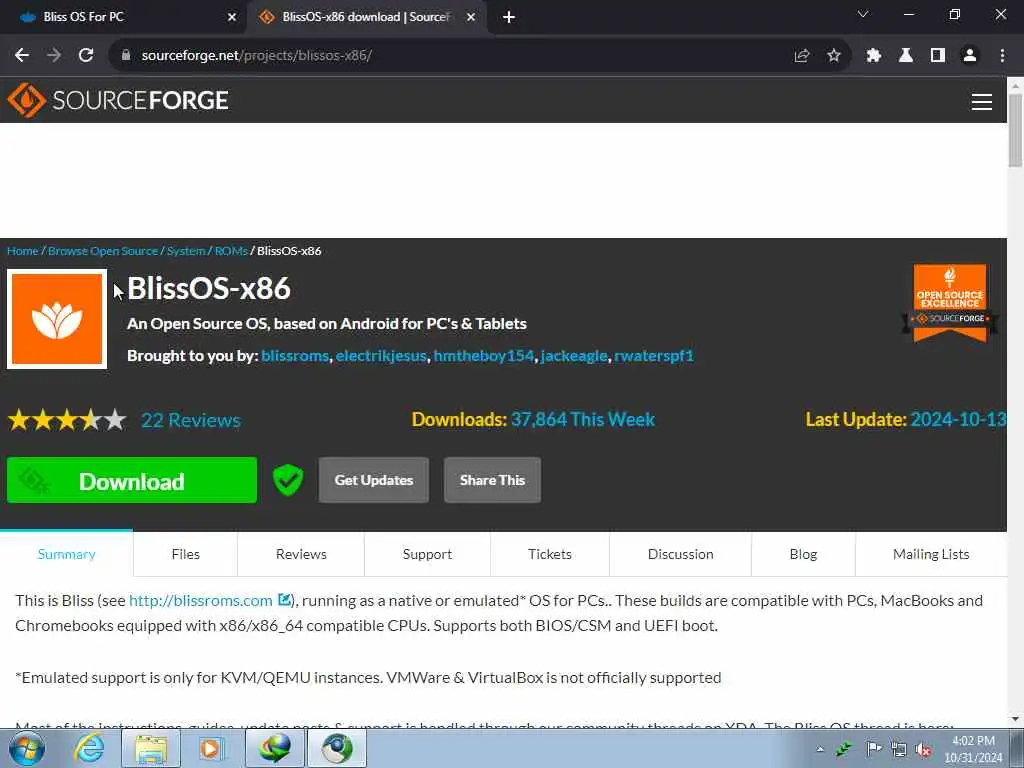The height and width of the screenshot is (768, 1024).
Task: Reload the page with refresh icon
Action: coord(86,56)
